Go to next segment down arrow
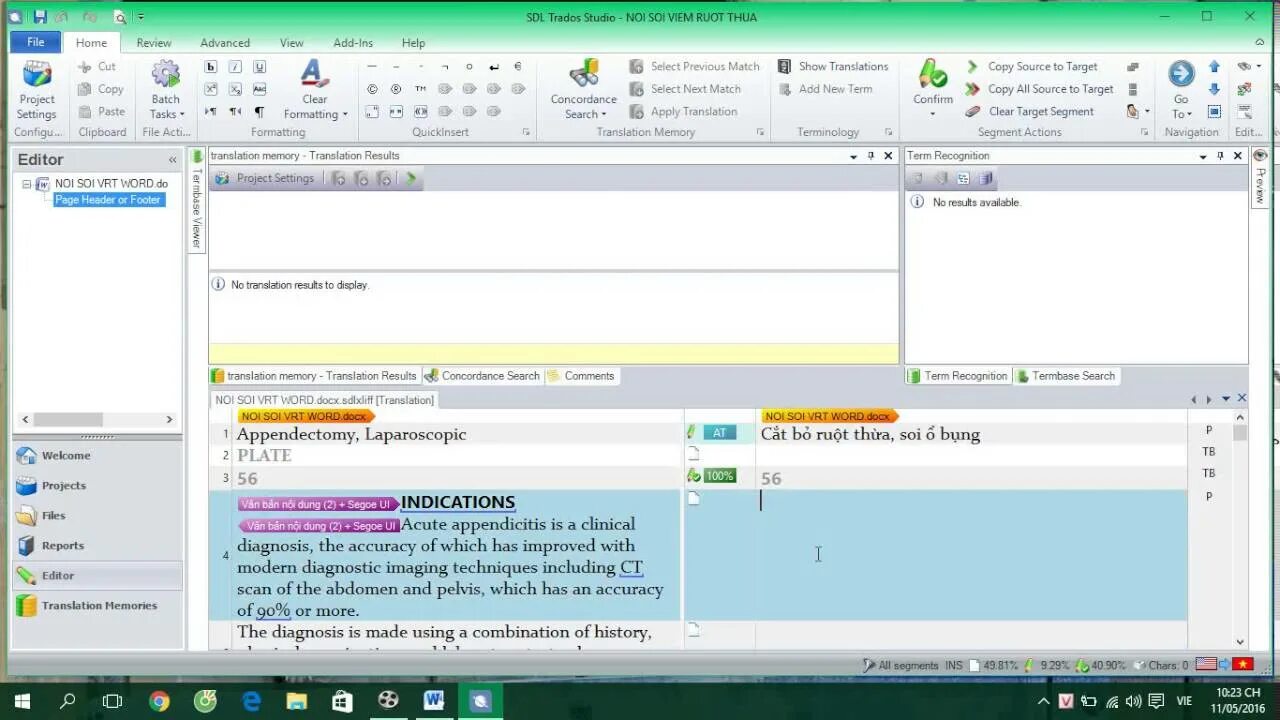The image size is (1280, 720). [x=1214, y=89]
